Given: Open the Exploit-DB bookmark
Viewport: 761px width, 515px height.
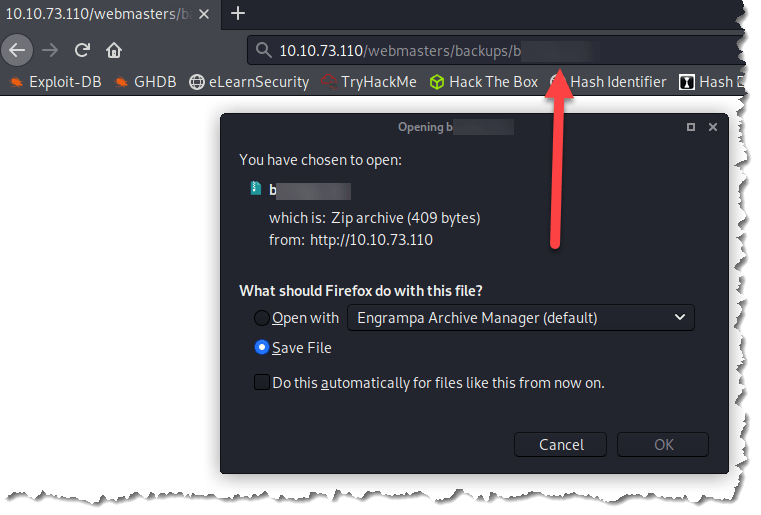Looking at the screenshot, I should point(59,82).
